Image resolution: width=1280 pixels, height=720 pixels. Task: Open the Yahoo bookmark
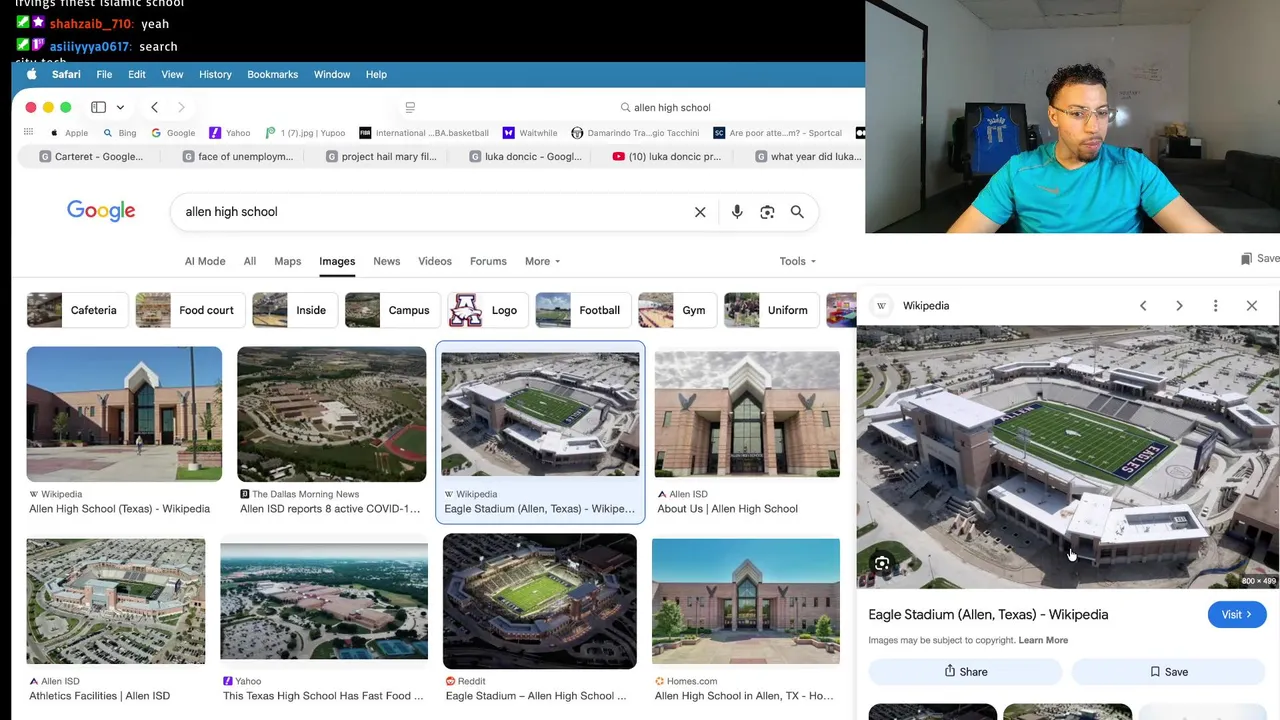[x=230, y=133]
